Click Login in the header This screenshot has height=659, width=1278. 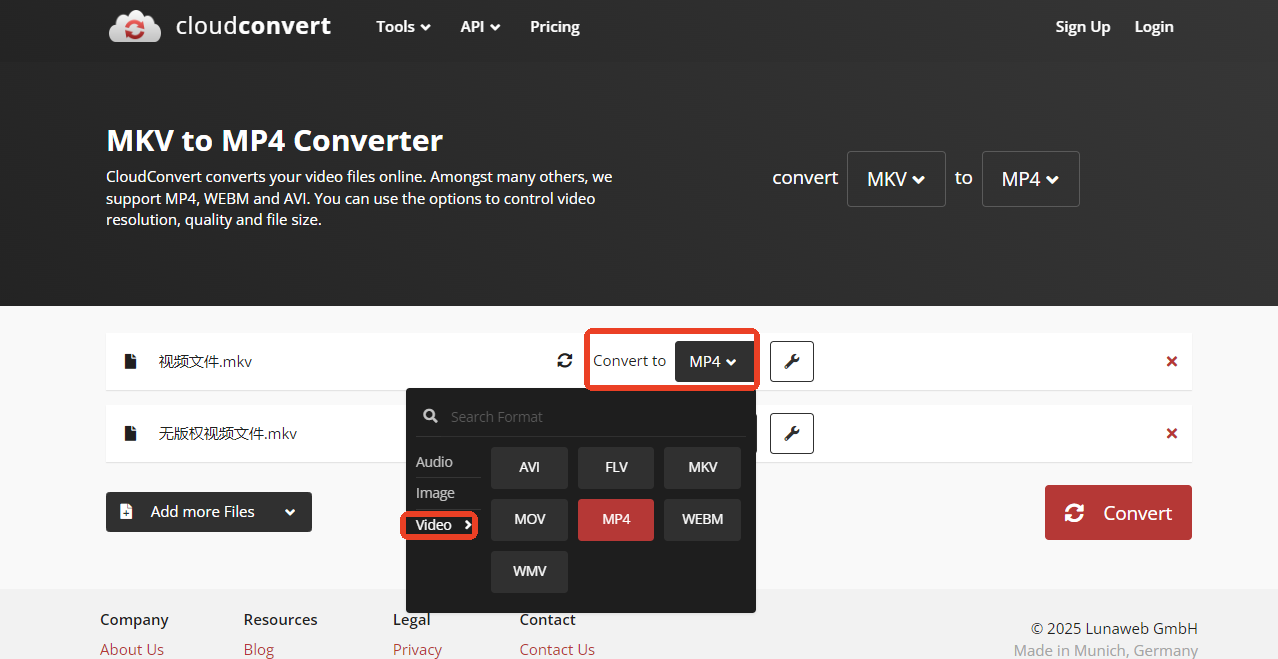pyautogui.click(x=1154, y=27)
